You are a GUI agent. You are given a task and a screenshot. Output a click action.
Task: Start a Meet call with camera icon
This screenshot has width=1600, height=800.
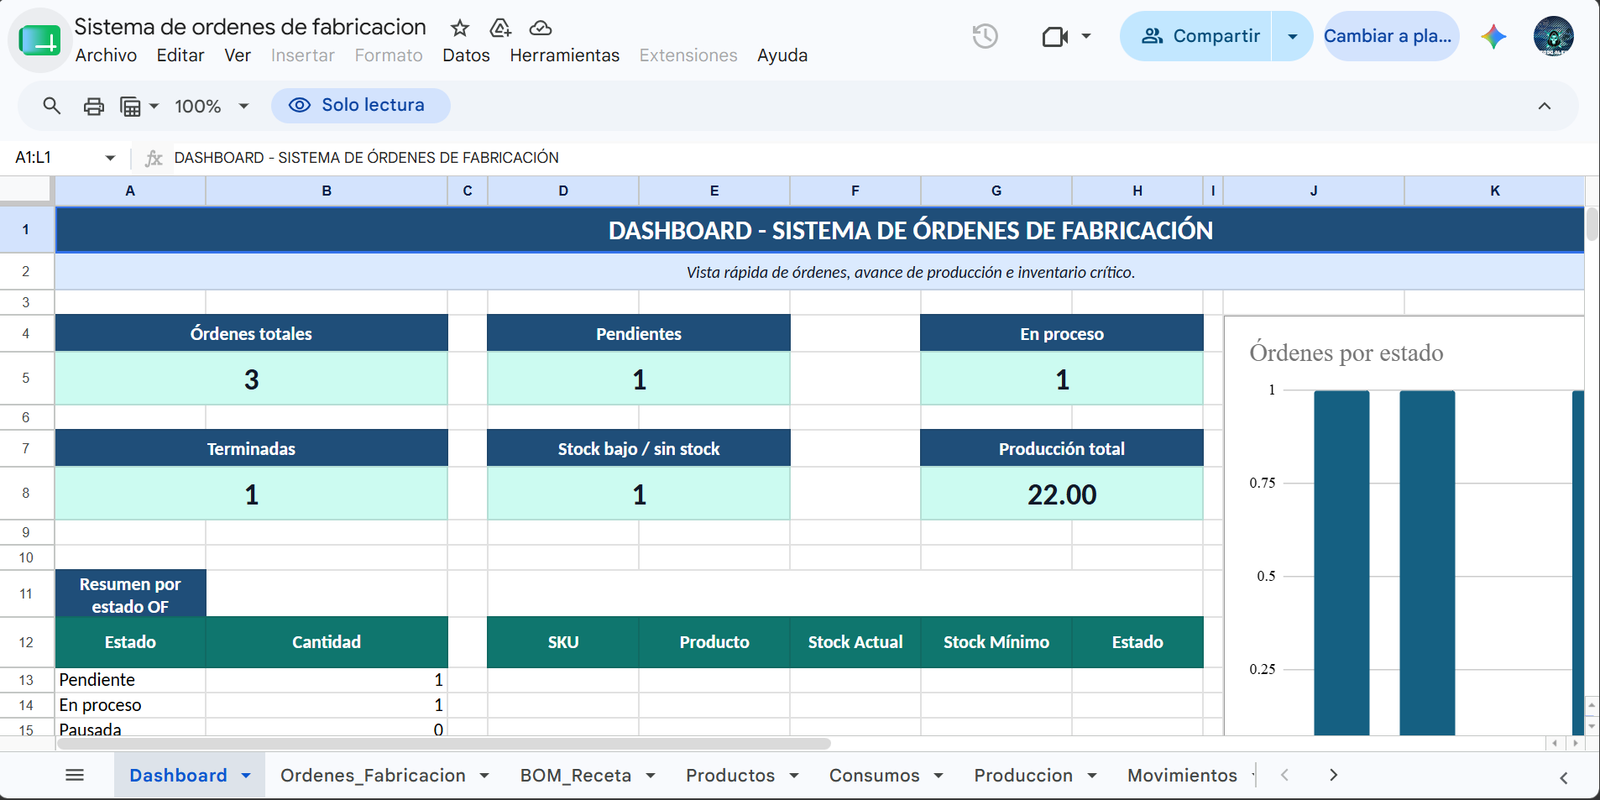[1055, 36]
